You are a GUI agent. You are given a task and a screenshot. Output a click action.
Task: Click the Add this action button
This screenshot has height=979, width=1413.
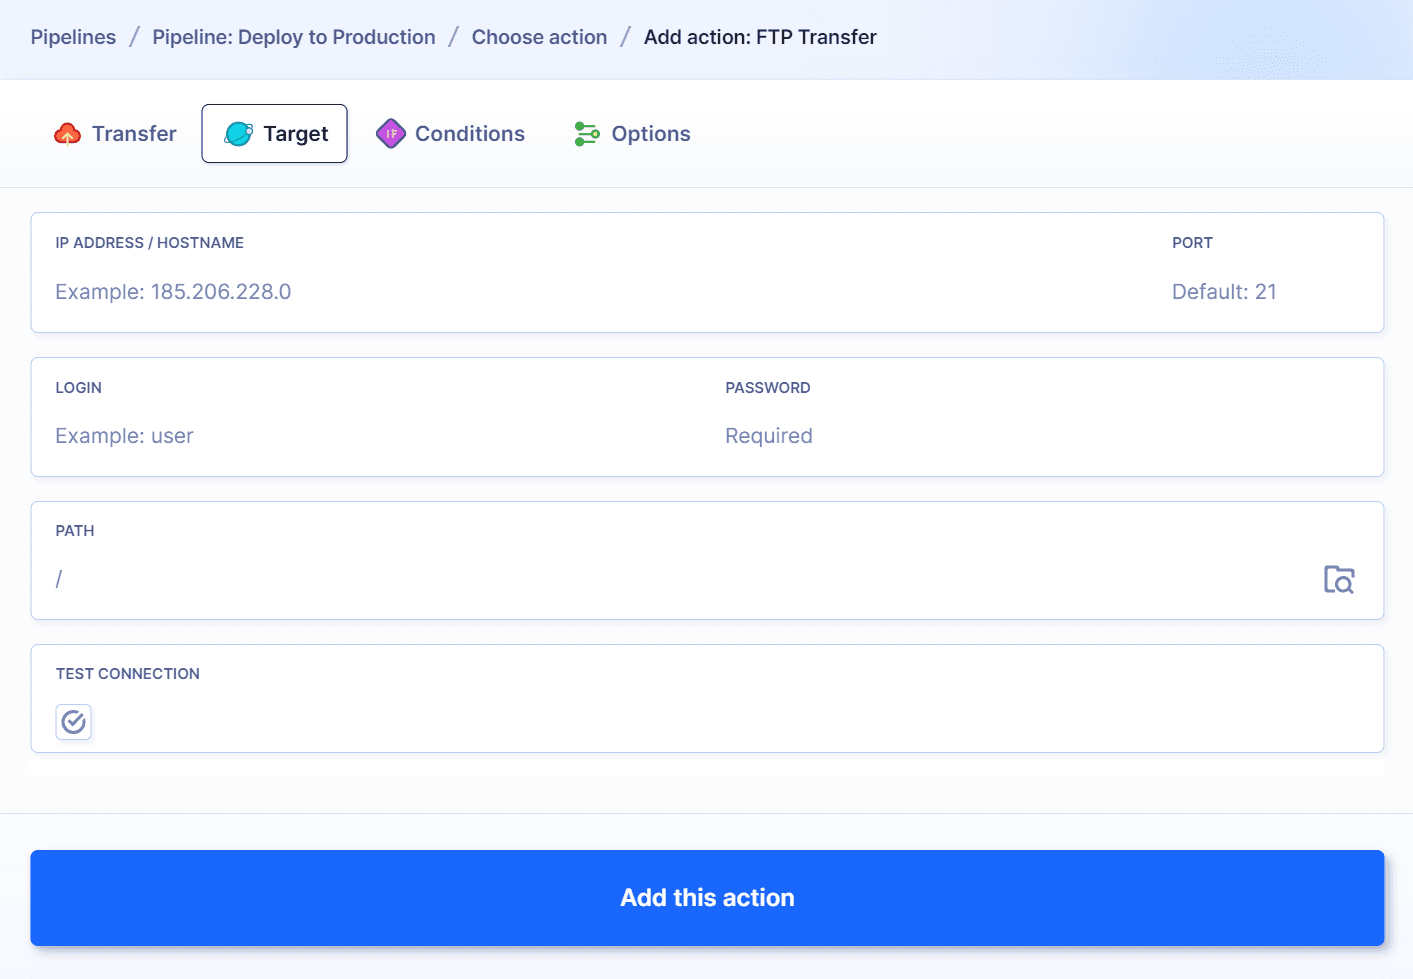pos(707,897)
